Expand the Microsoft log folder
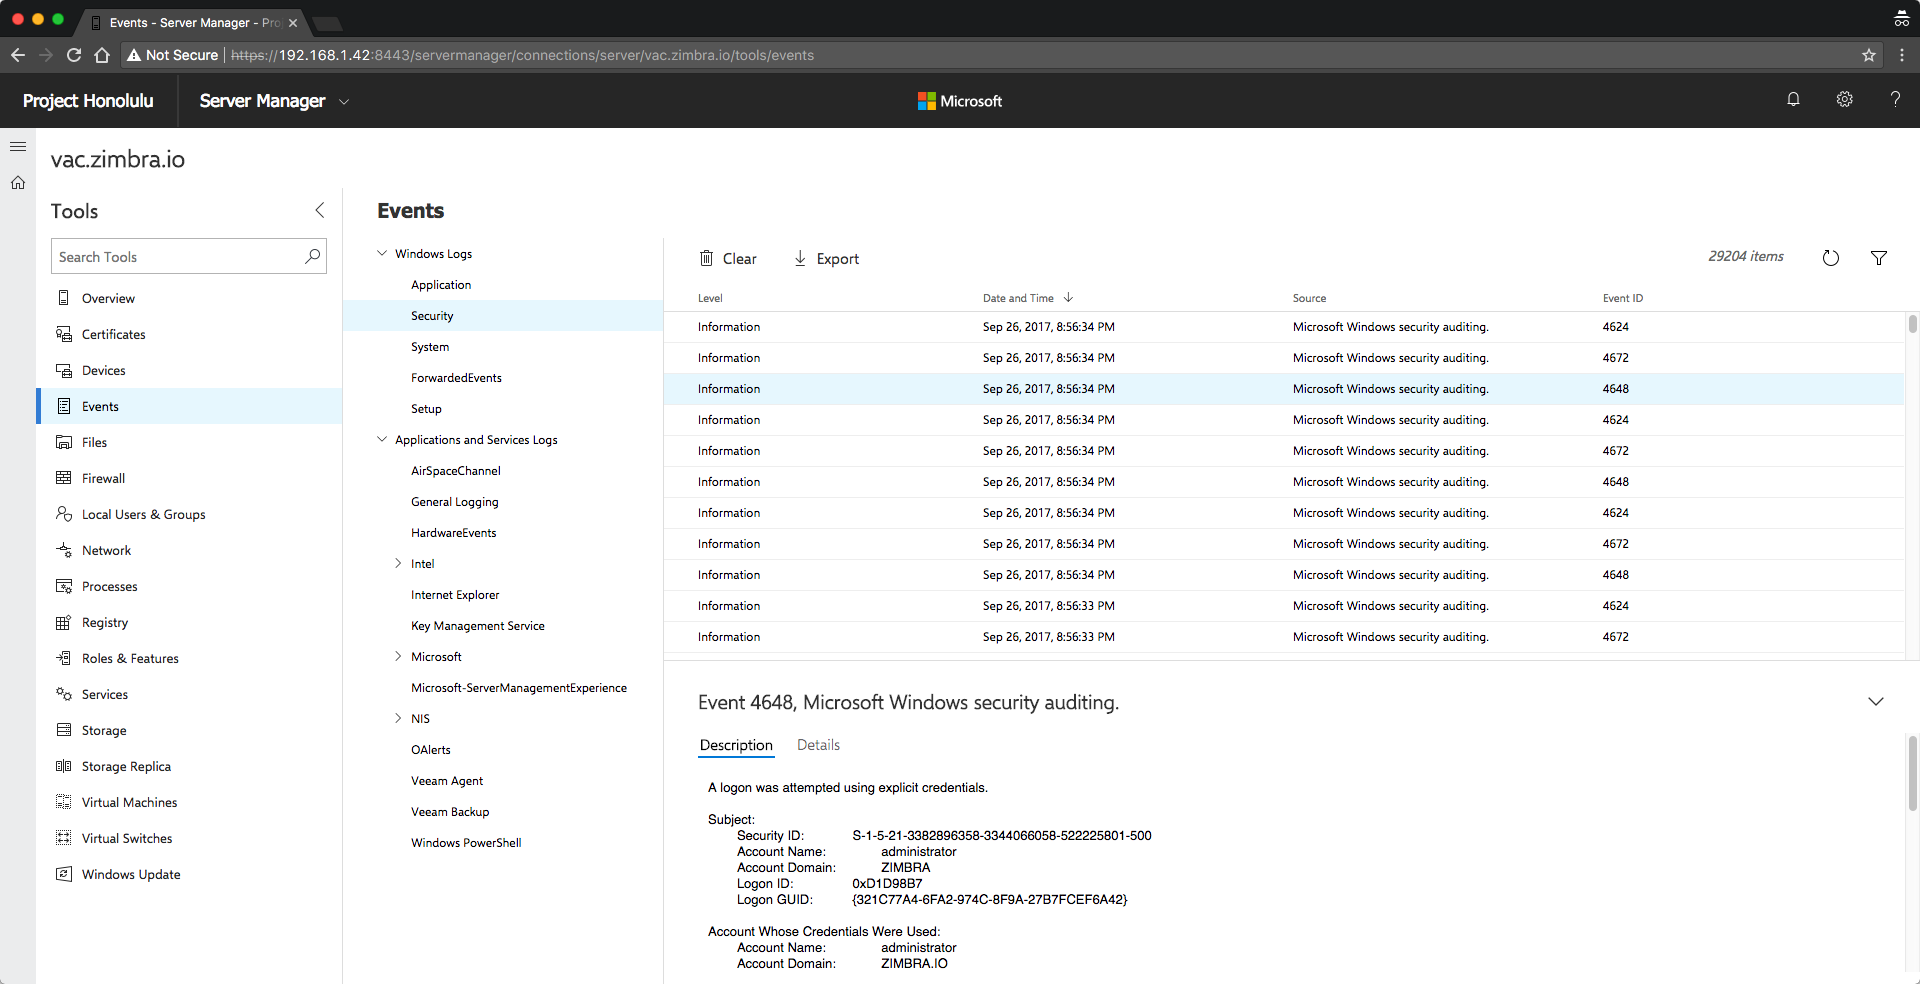Screen dimensions: 1920x984 [398, 657]
